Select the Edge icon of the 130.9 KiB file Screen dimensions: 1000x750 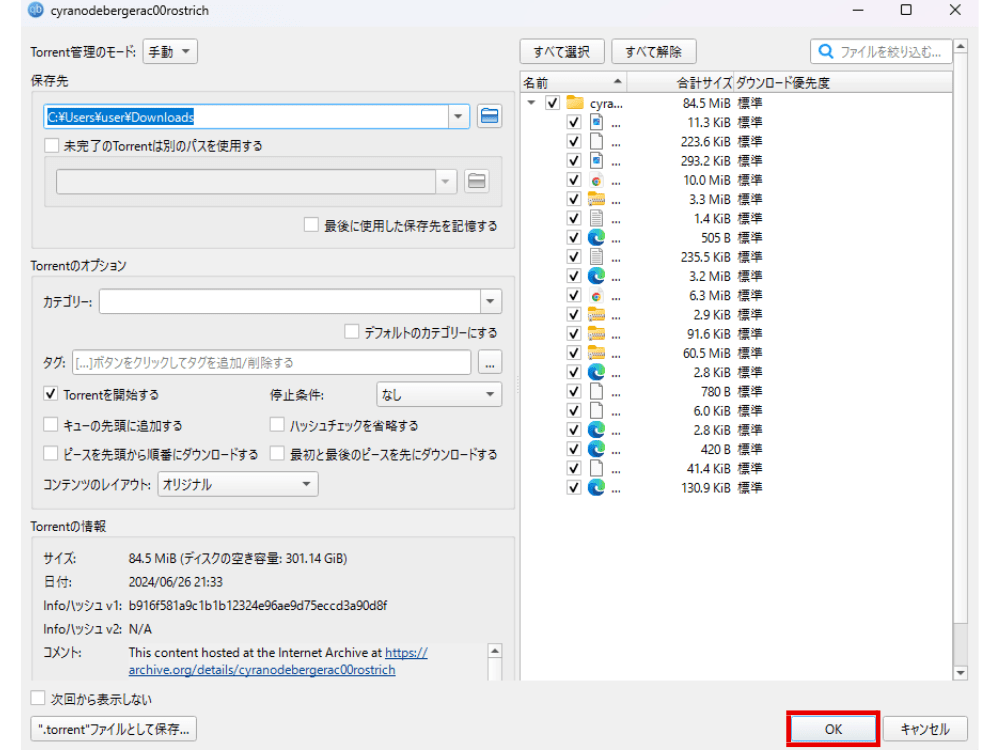(596, 488)
